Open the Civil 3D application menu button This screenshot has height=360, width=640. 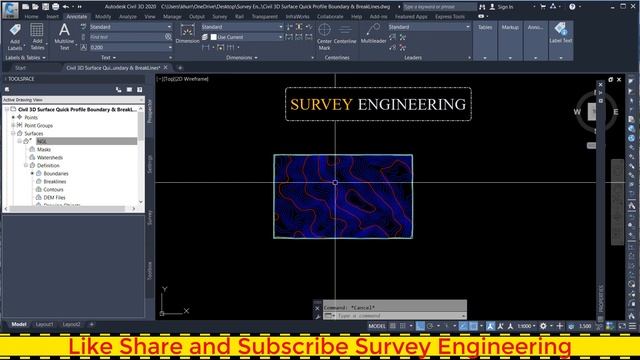pyautogui.click(x=10, y=10)
